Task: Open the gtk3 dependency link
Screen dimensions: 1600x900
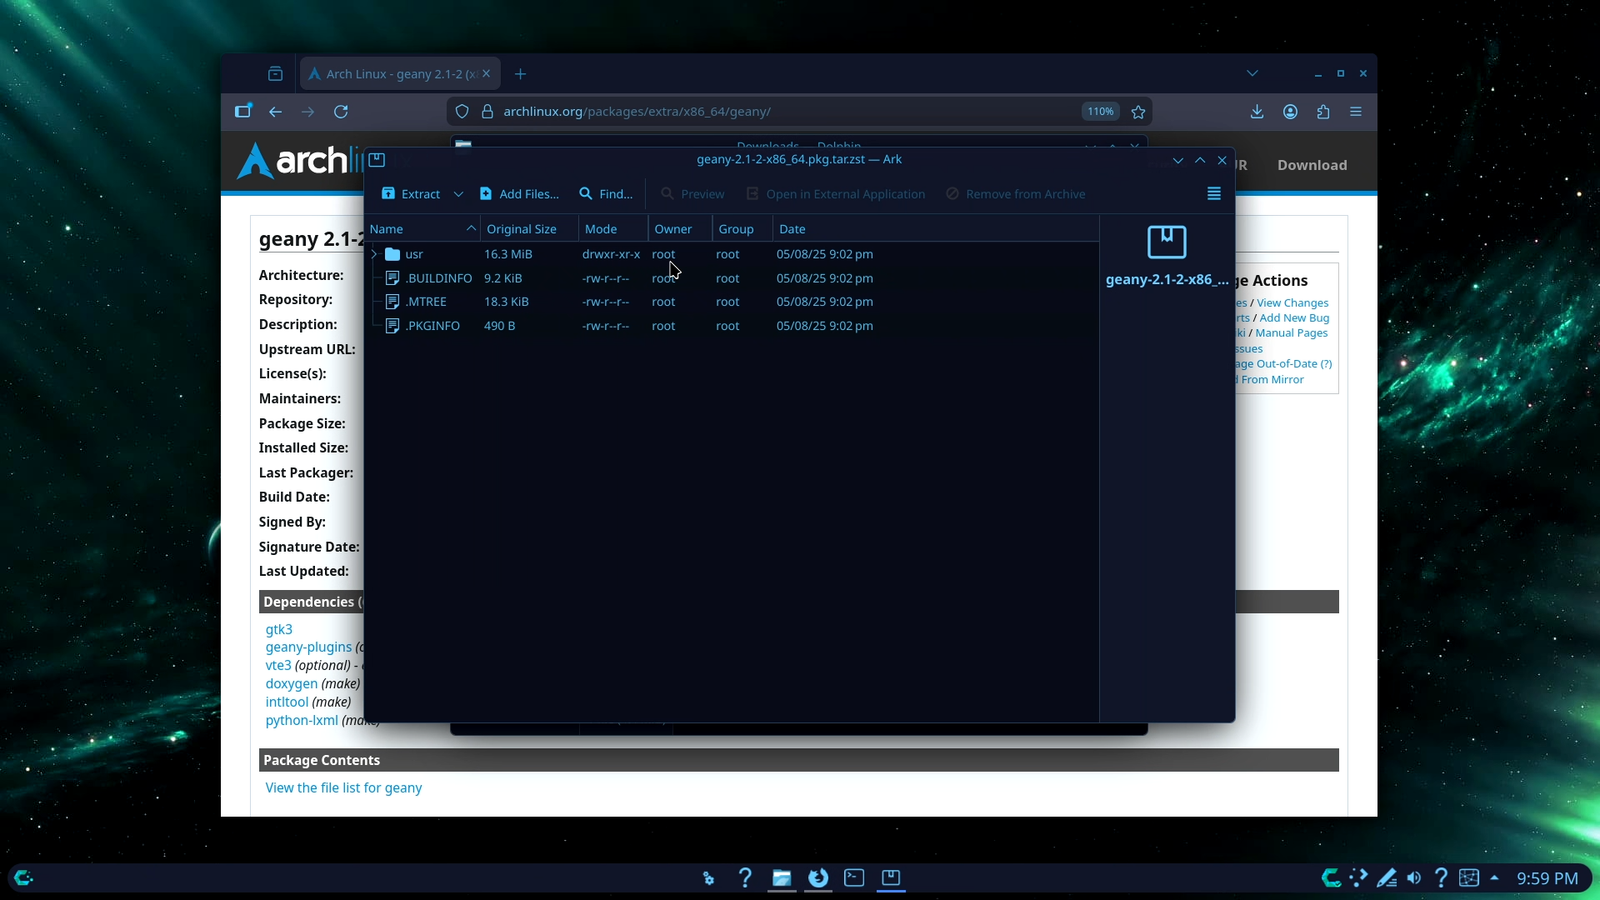Action: pyautogui.click(x=279, y=629)
